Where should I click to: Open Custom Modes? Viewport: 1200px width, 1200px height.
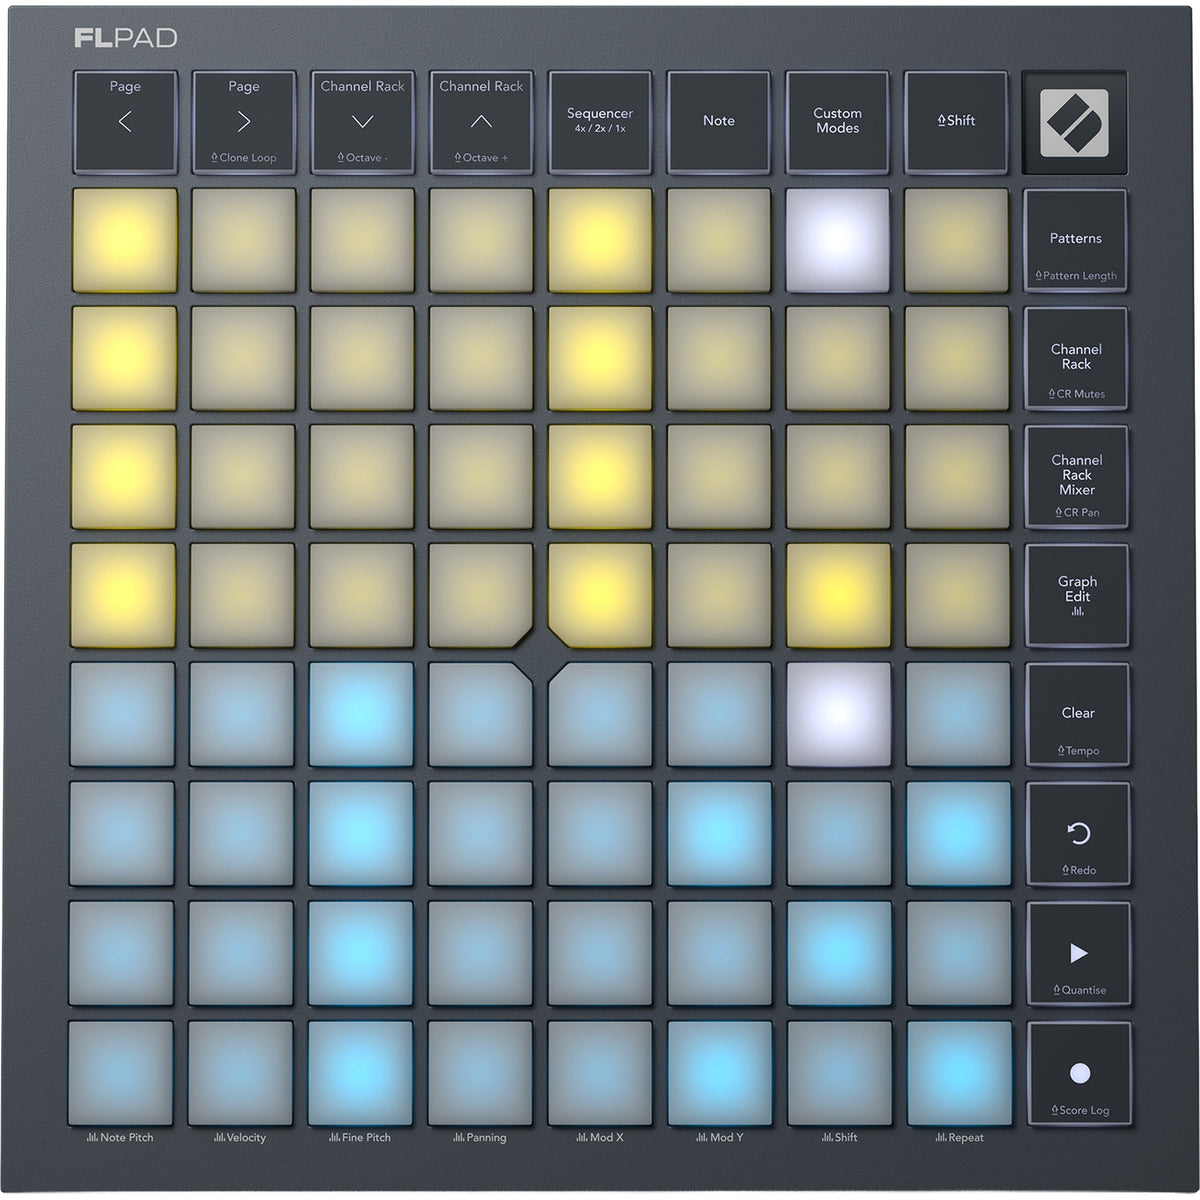pyautogui.click(x=837, y=121)
